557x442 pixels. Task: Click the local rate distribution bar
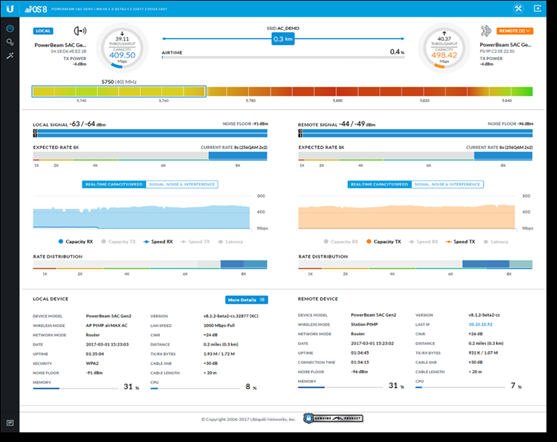(x=150, y=265)
